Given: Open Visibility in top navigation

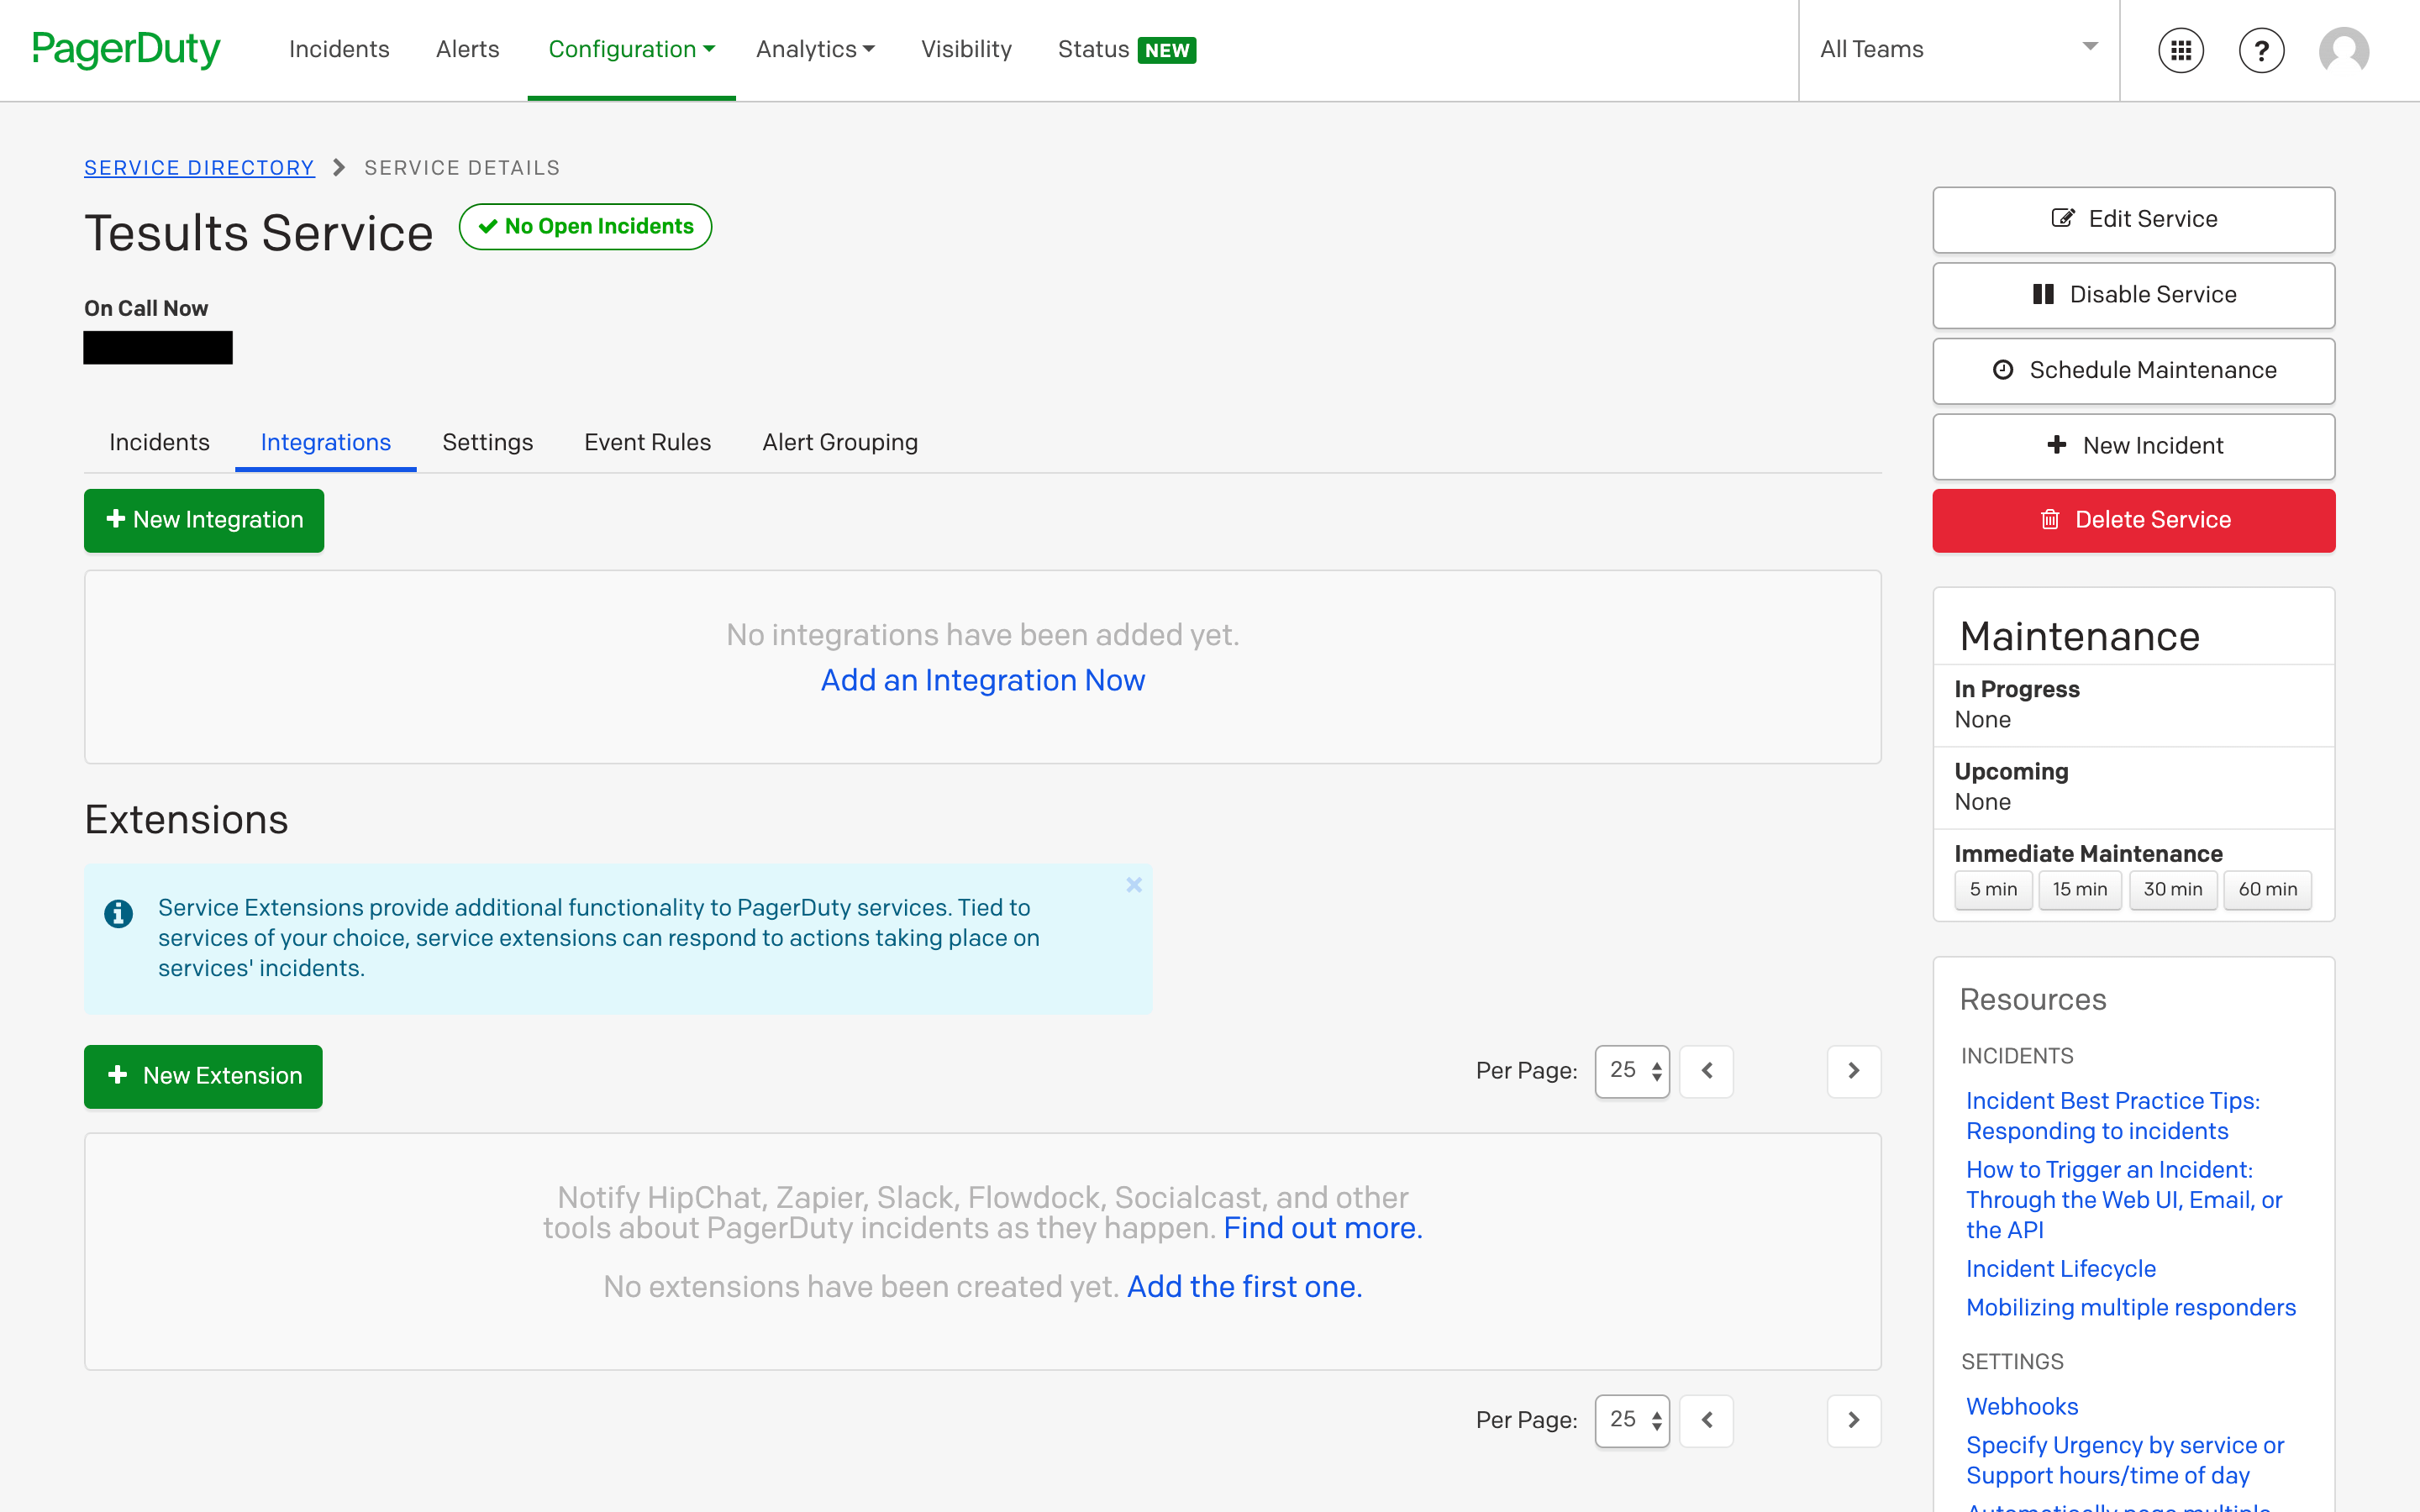Looking at the screenshot, I should click(966, 49).
